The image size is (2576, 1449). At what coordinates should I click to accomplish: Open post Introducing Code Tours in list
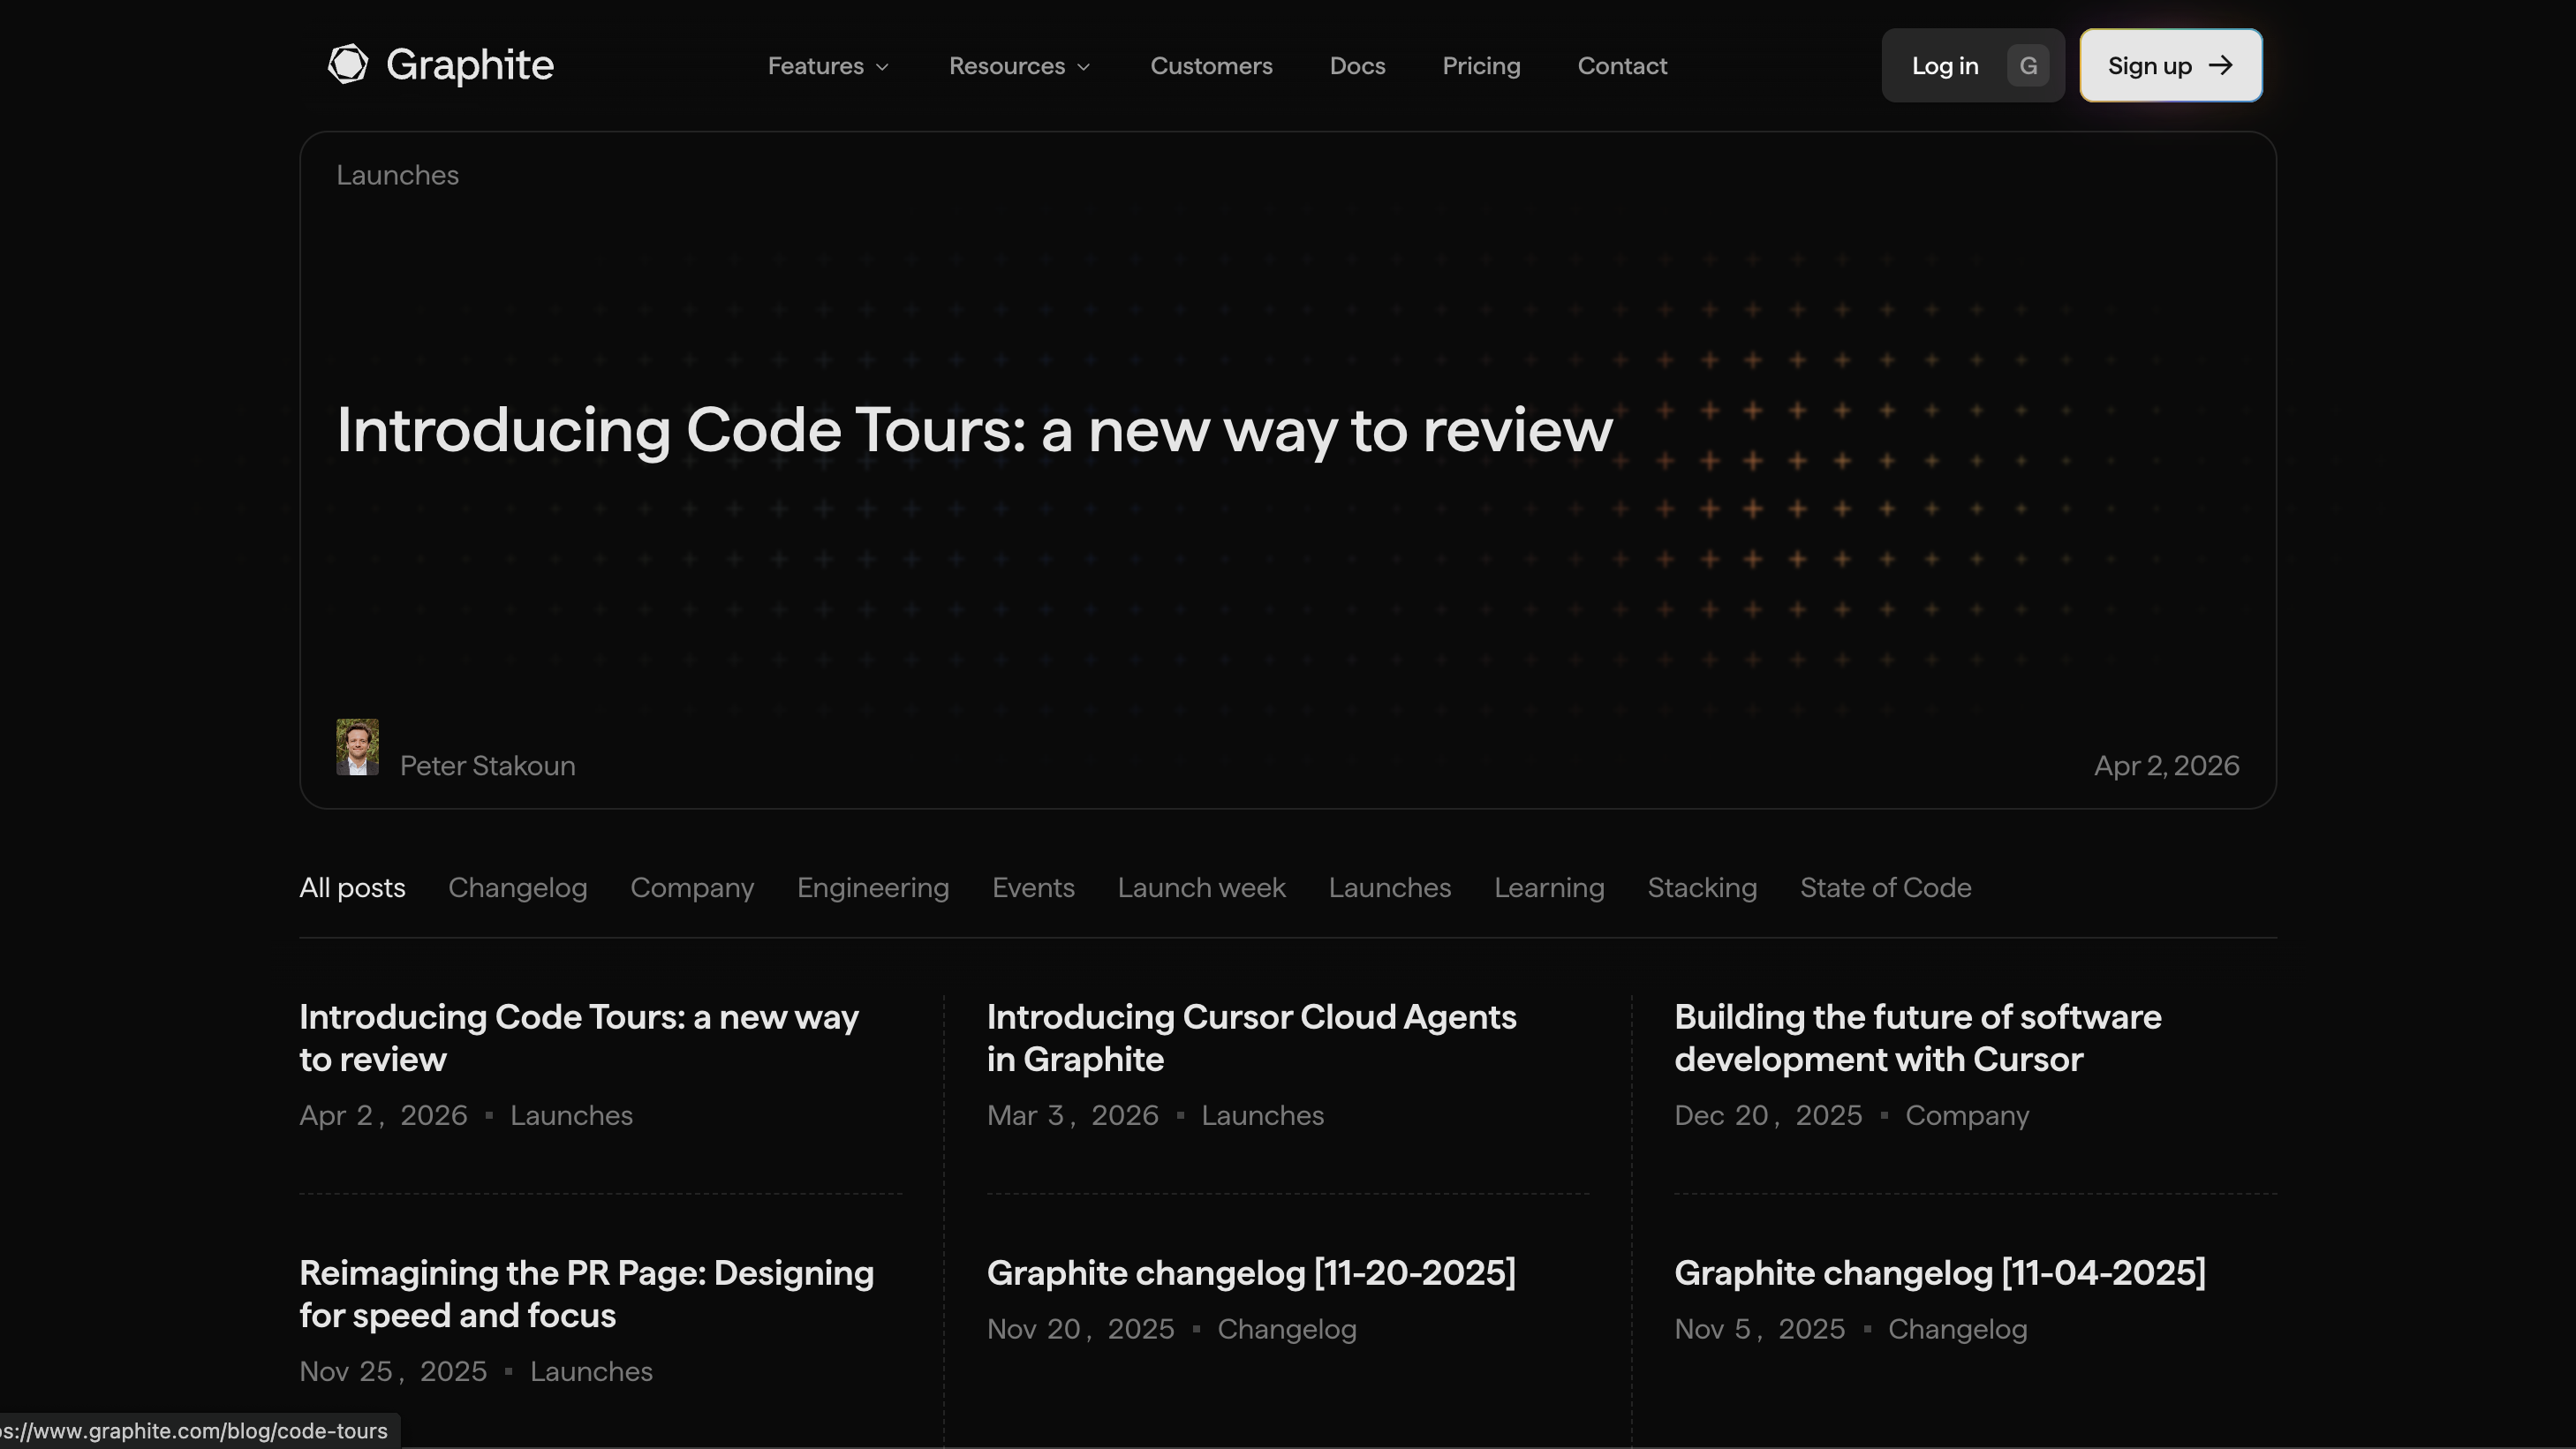579,1038
